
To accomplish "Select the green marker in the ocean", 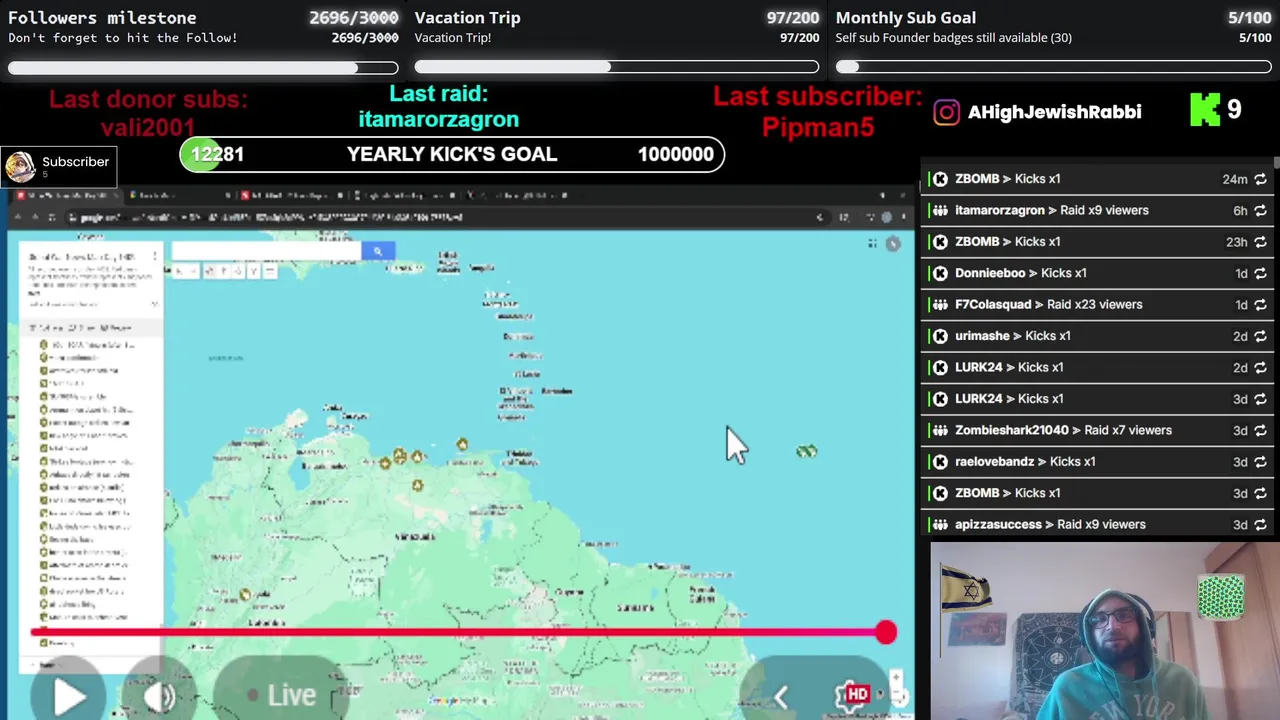I will pos(806,452).
